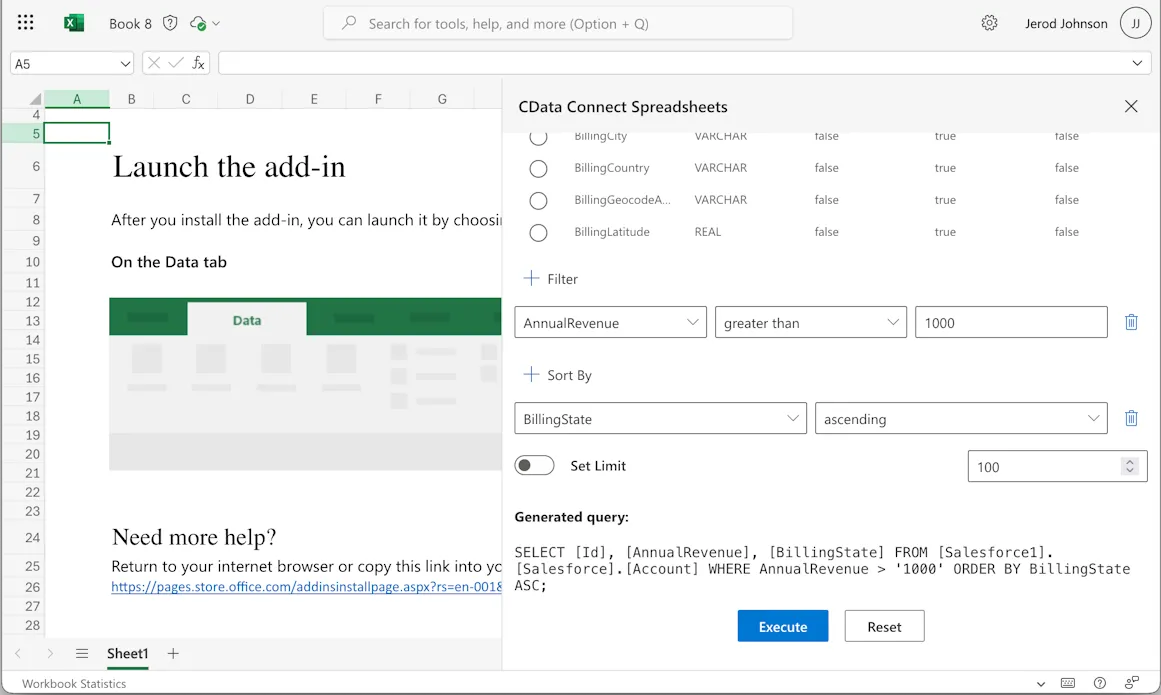
Task: Select the BillingLatitude radio button
Action: click(x=538, y=232)
